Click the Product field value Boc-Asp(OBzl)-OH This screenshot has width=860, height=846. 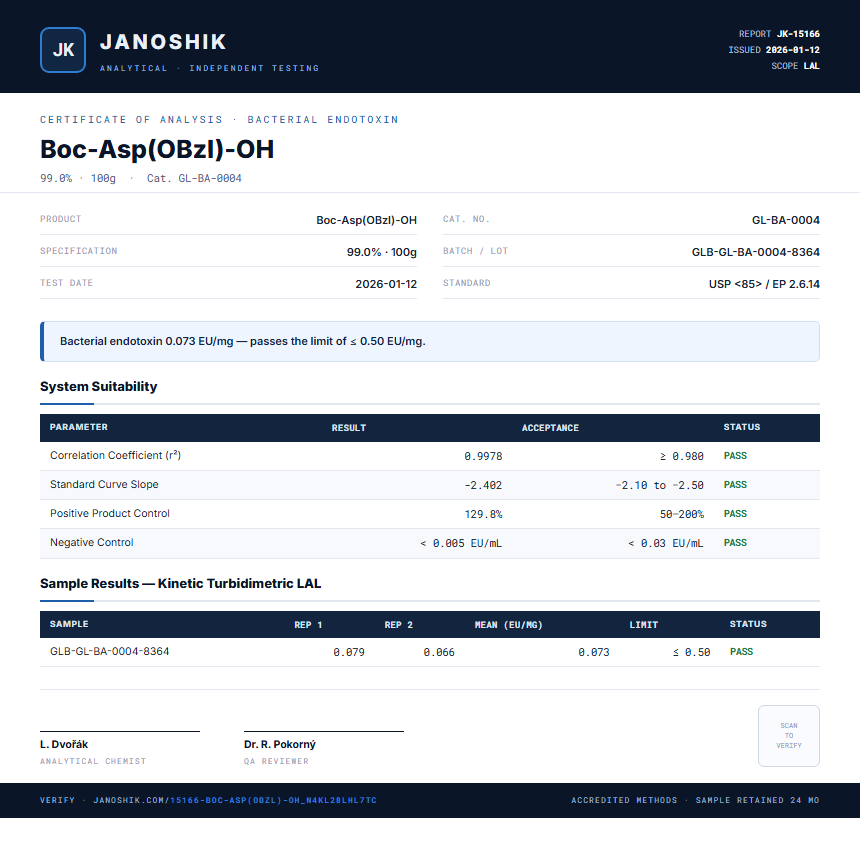366,220
